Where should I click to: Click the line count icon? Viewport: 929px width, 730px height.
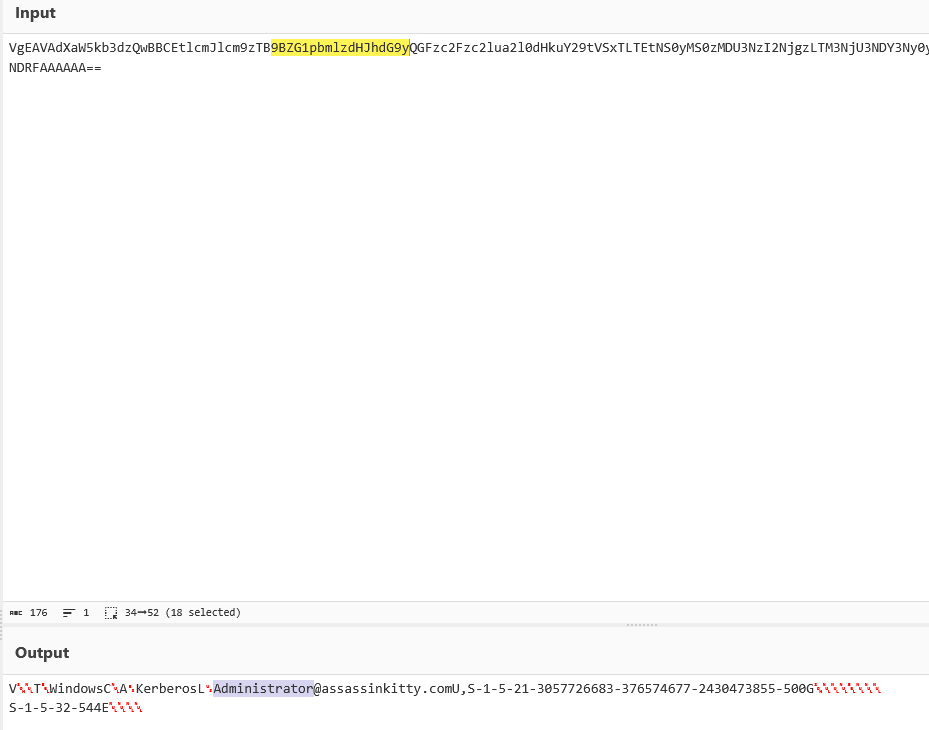[69, 613]
